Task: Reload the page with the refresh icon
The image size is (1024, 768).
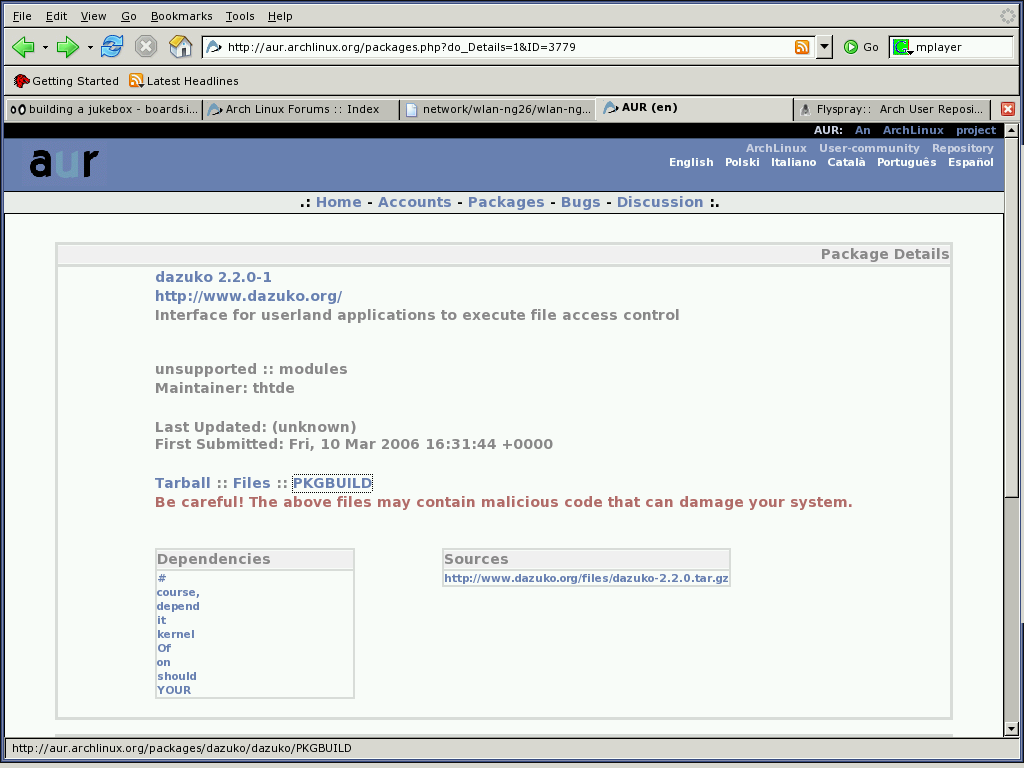Action: (112, 47)
